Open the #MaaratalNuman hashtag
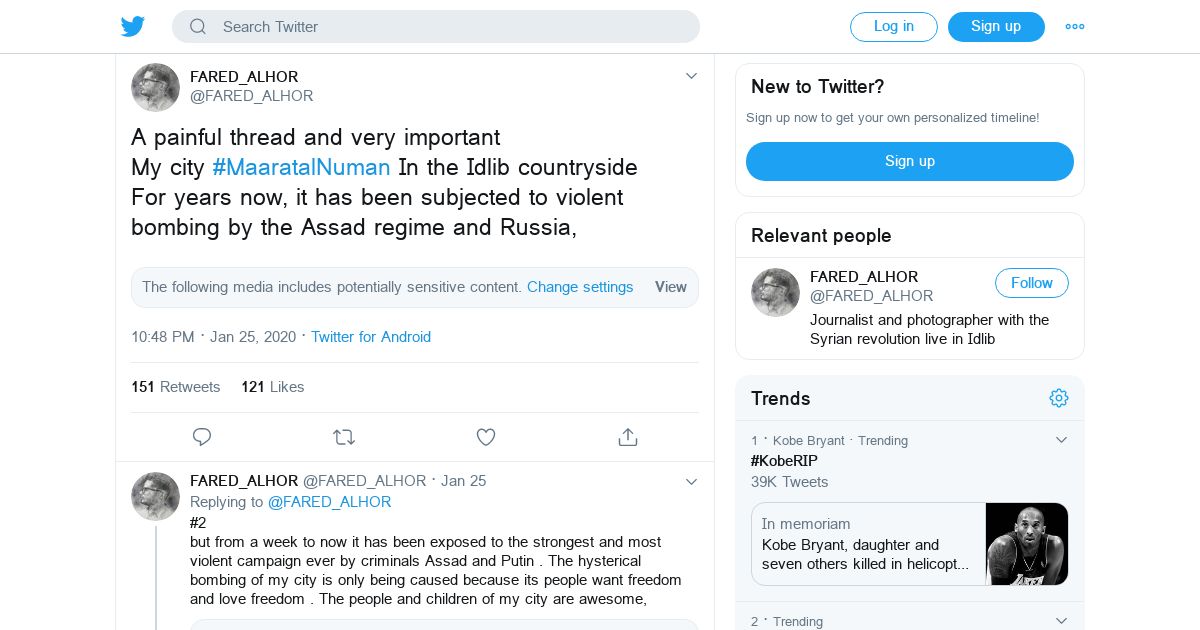This screenshot has width=1200, height=630. tap(301, 167)
